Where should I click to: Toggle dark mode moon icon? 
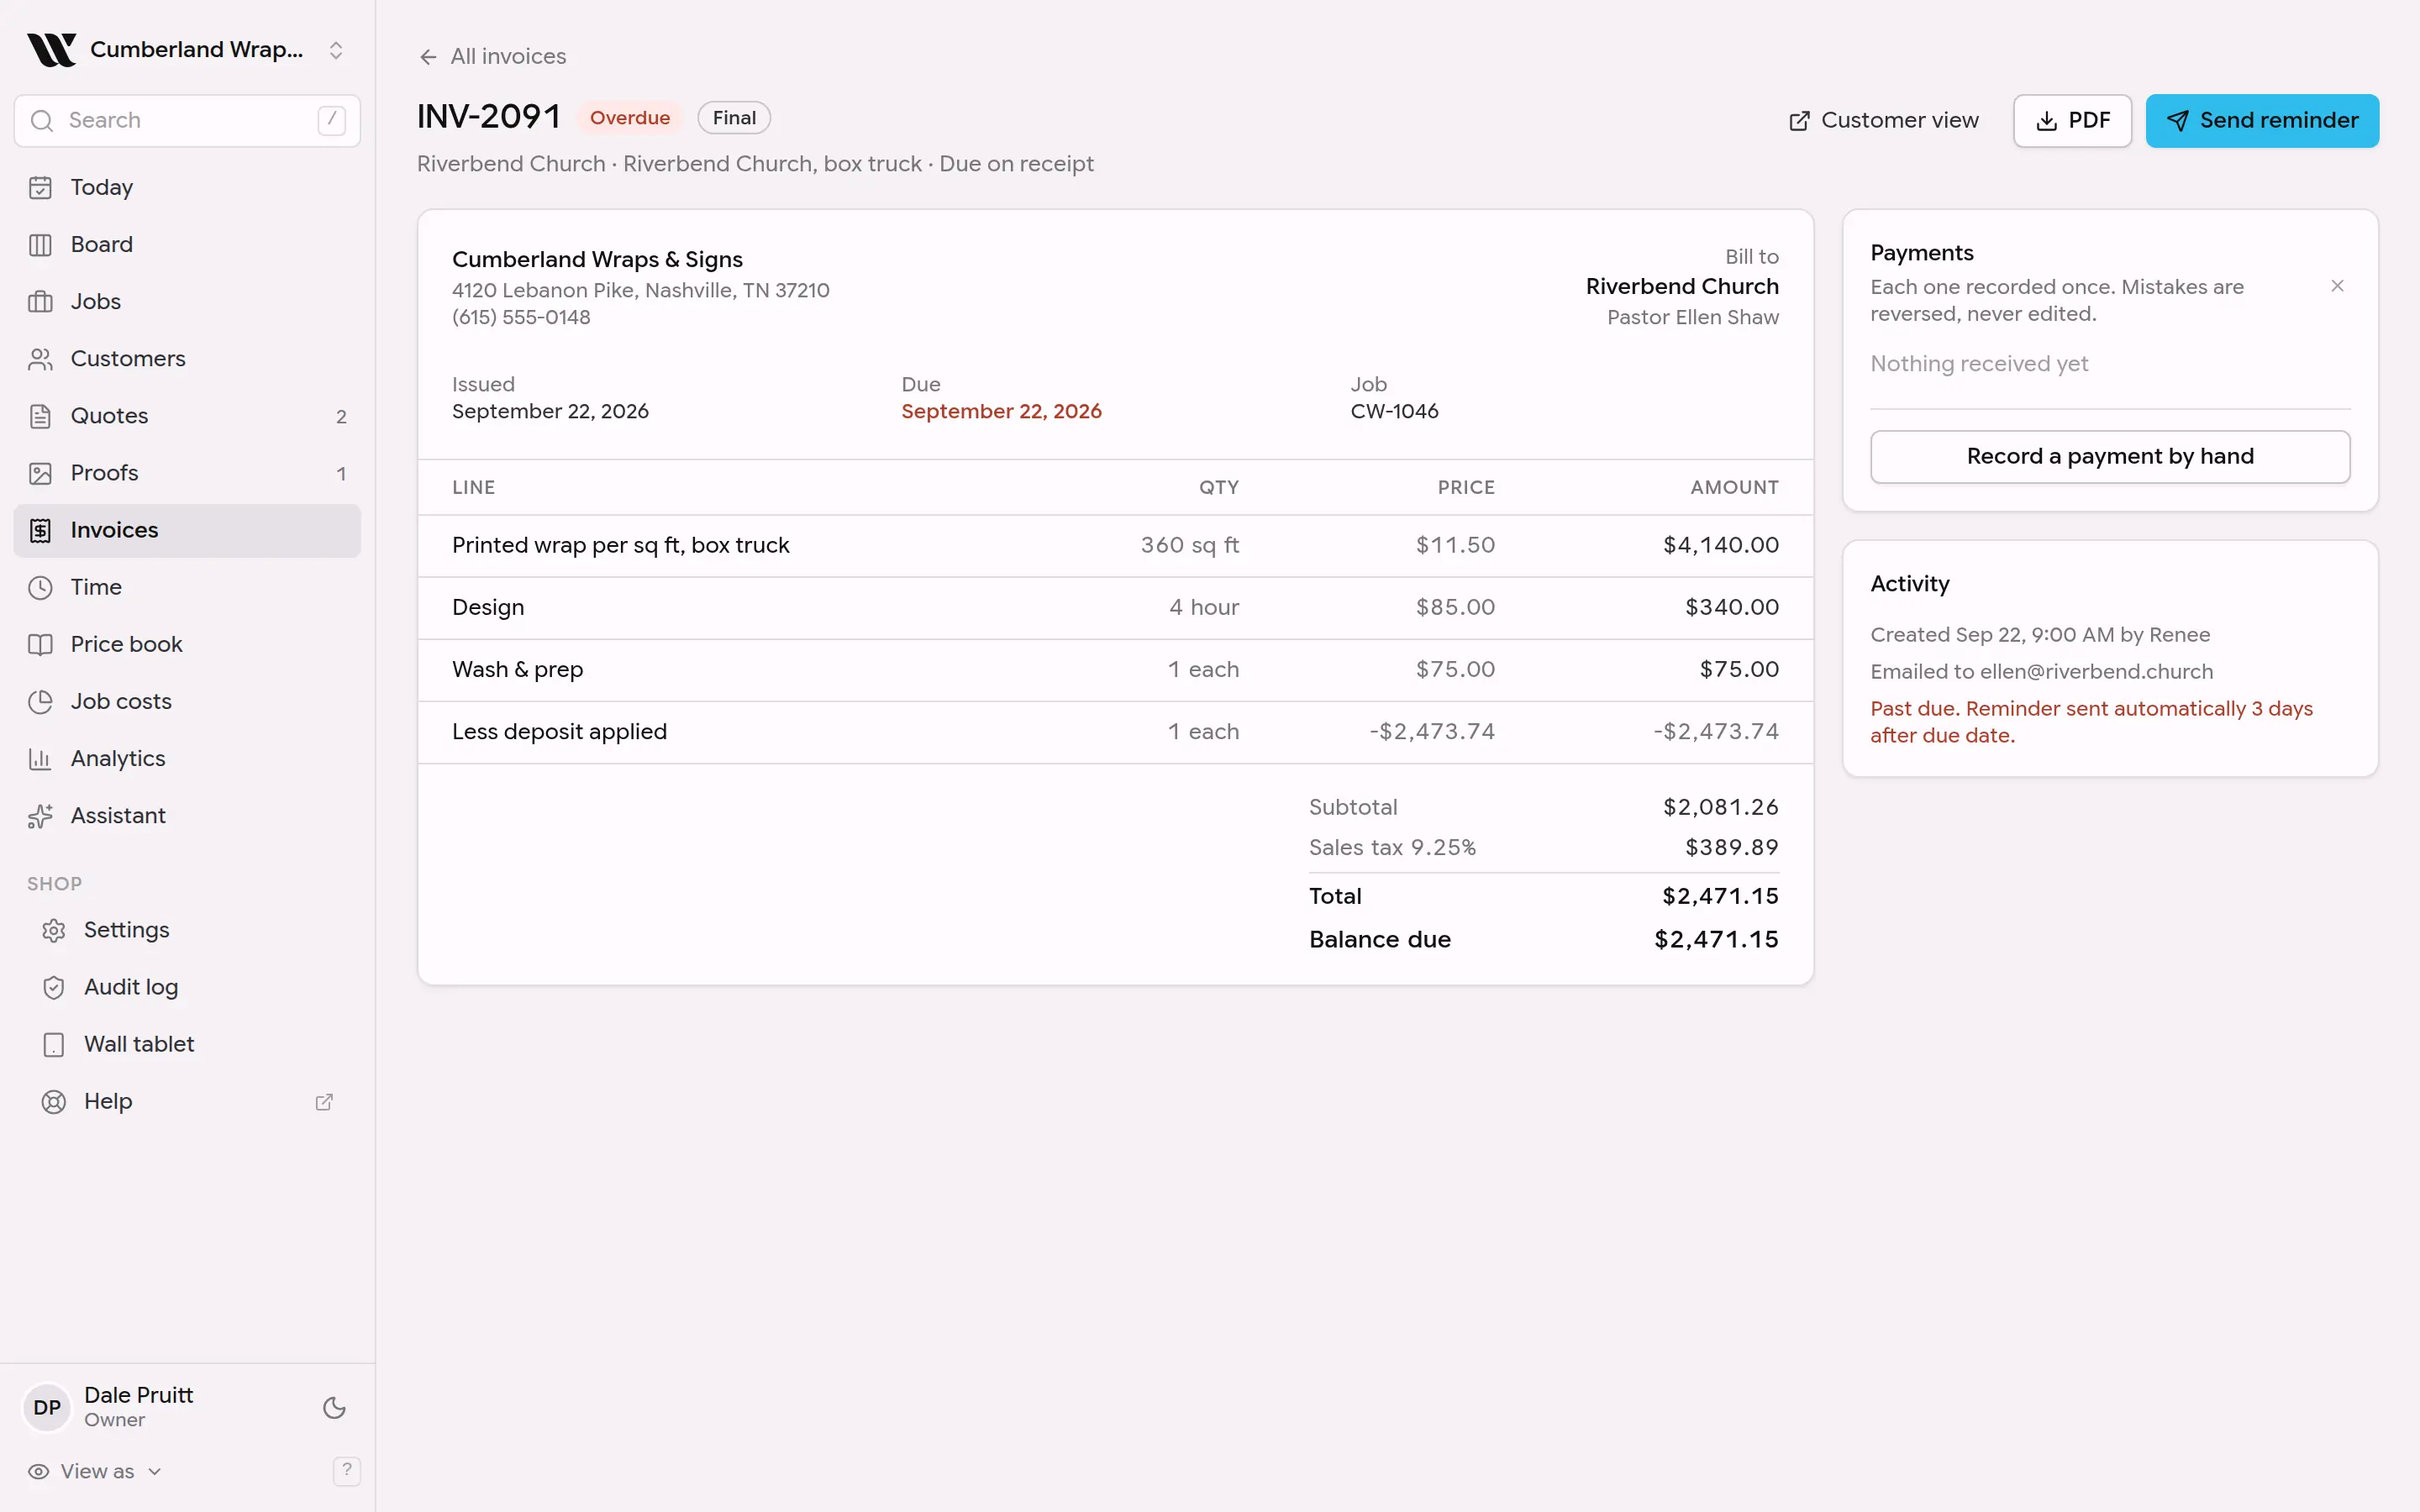[334, 1407]
